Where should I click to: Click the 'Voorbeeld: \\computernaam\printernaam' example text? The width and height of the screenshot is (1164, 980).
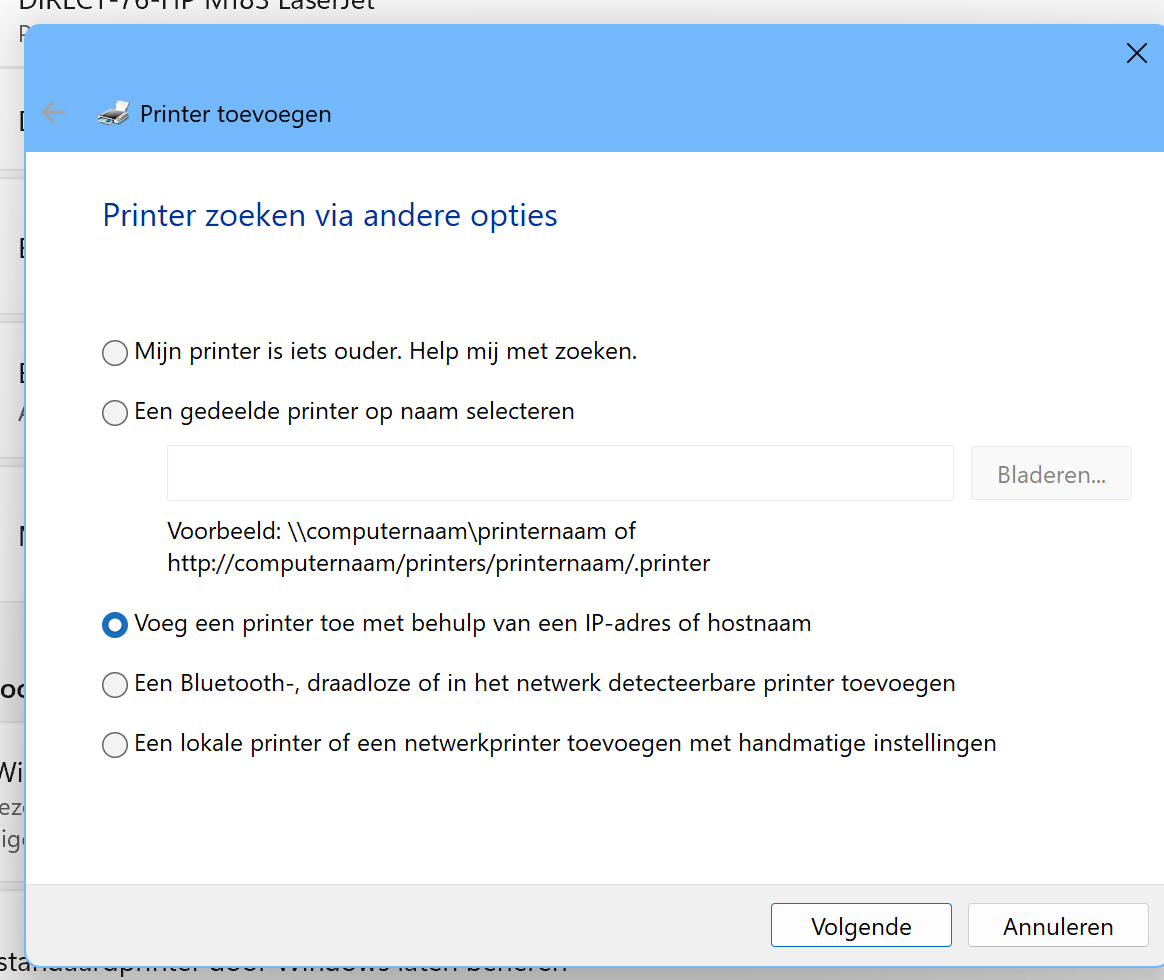click(x=401, y=530)
